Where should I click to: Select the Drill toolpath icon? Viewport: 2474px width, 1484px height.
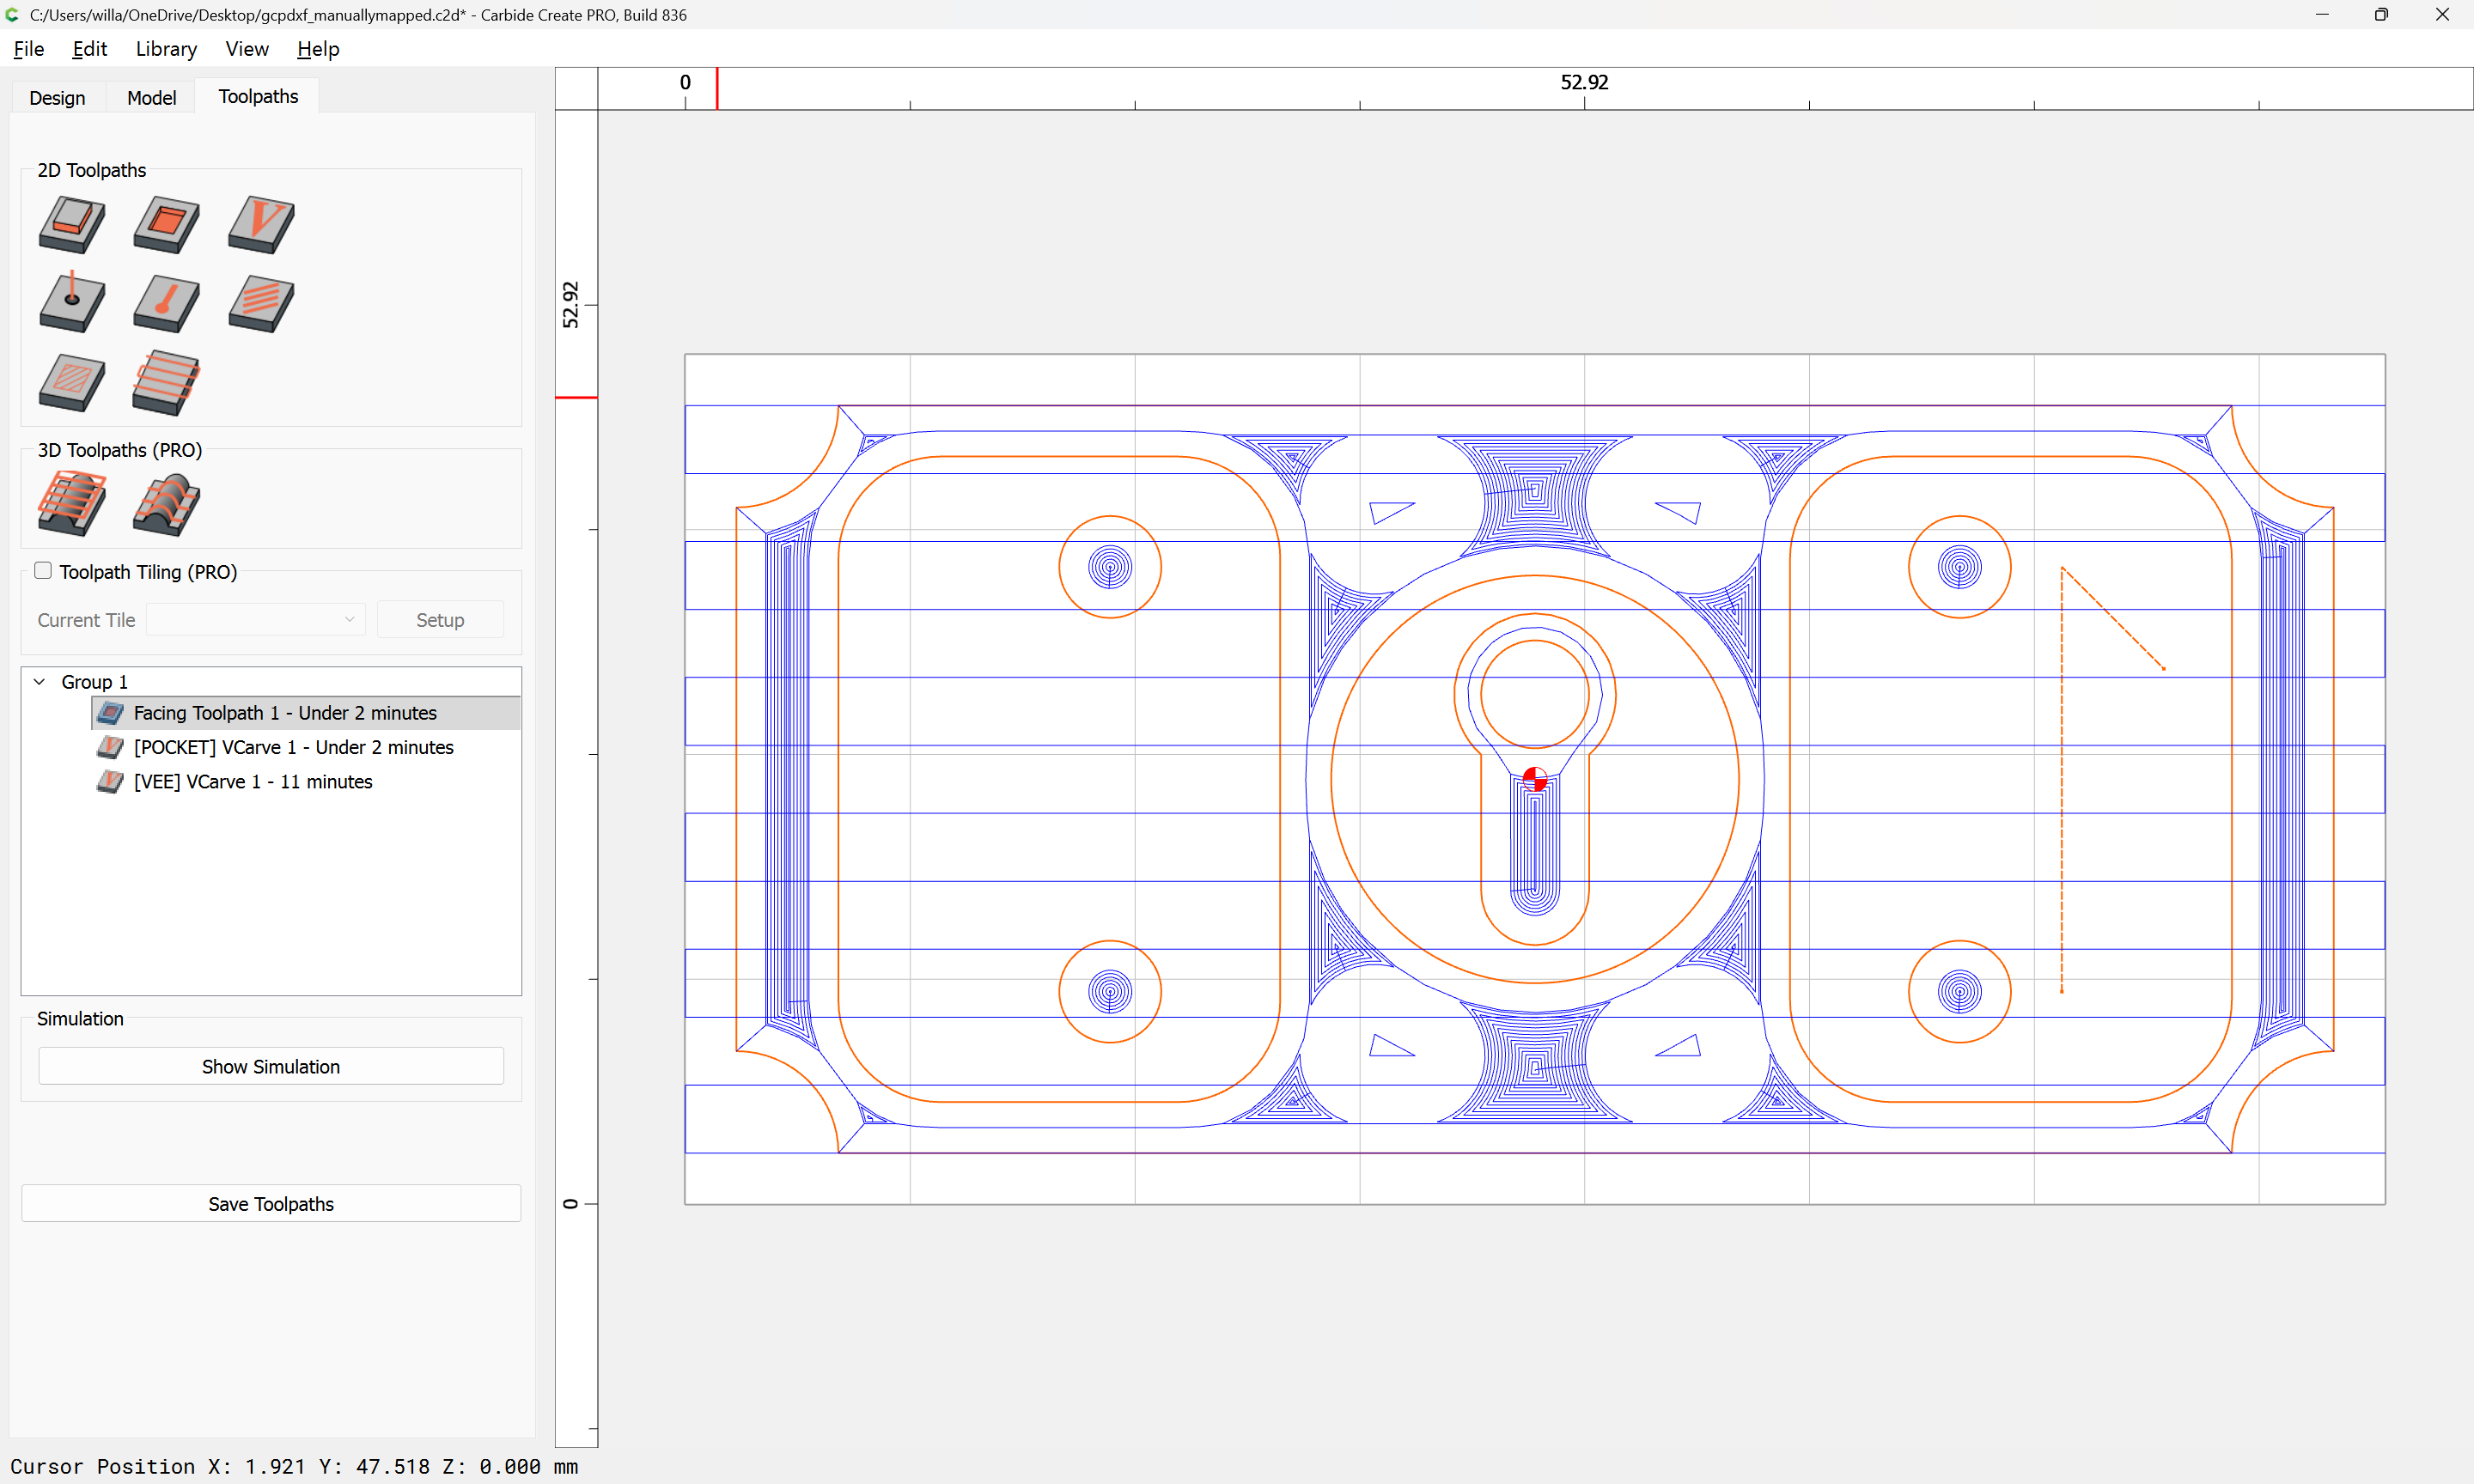point(72,303)
